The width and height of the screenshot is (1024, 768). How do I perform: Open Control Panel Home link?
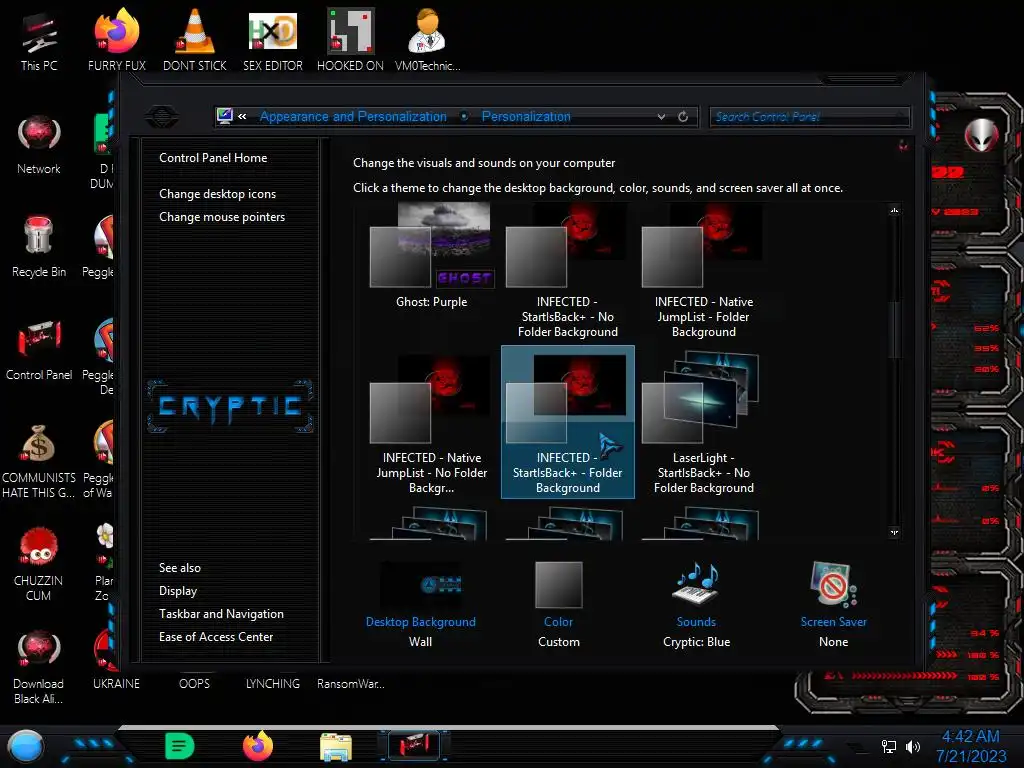[x=213, y=157]
